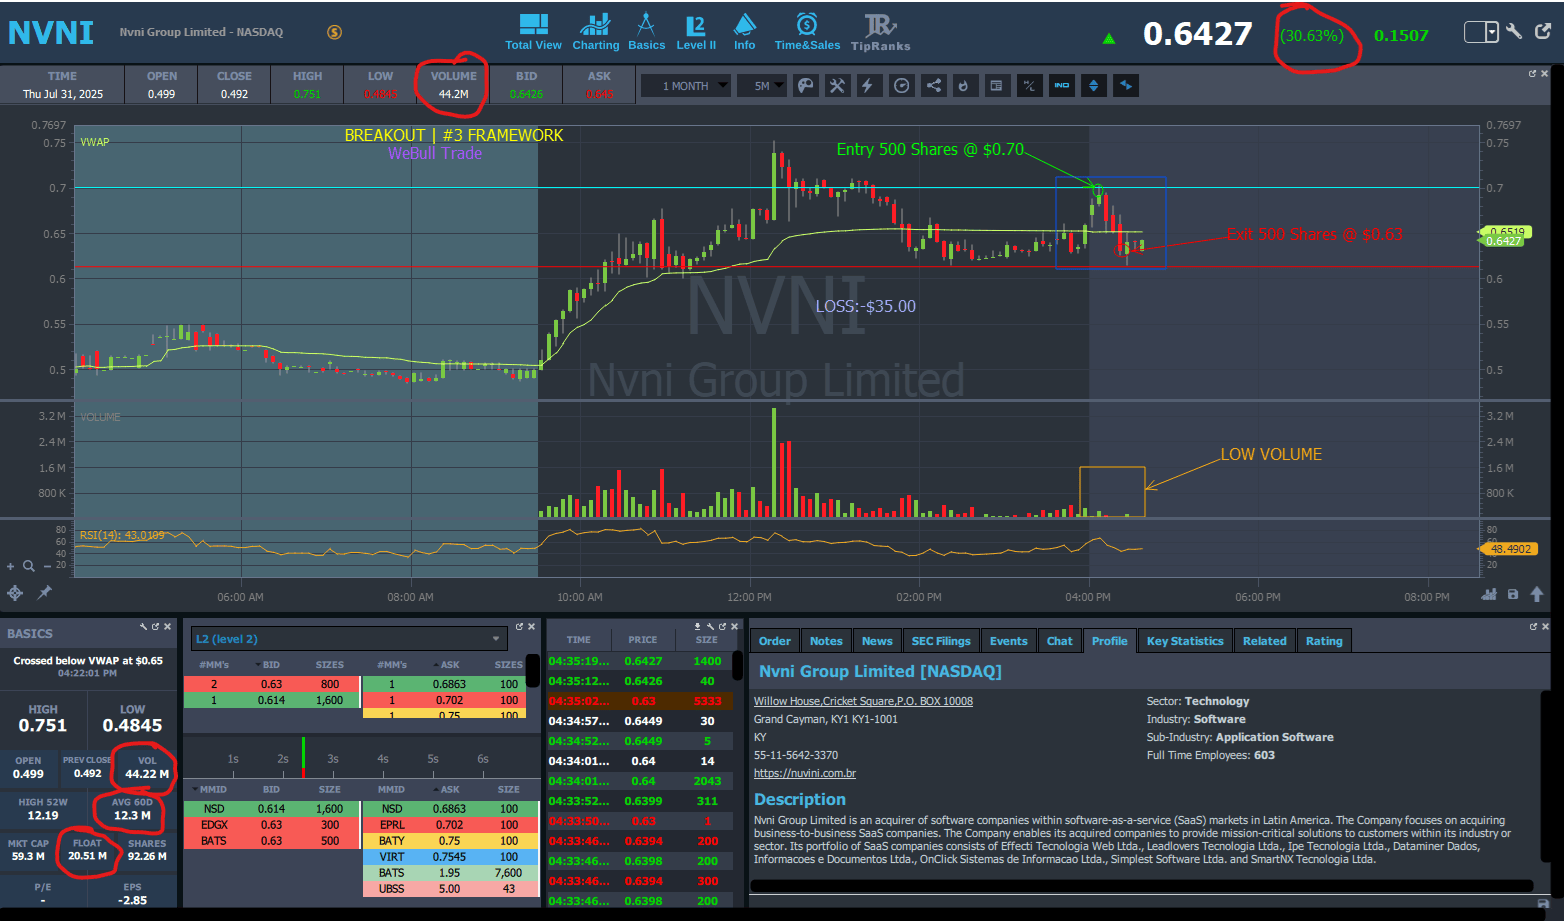
Task: Open the window layout selector dropdown
Action: coord(1482,32)
